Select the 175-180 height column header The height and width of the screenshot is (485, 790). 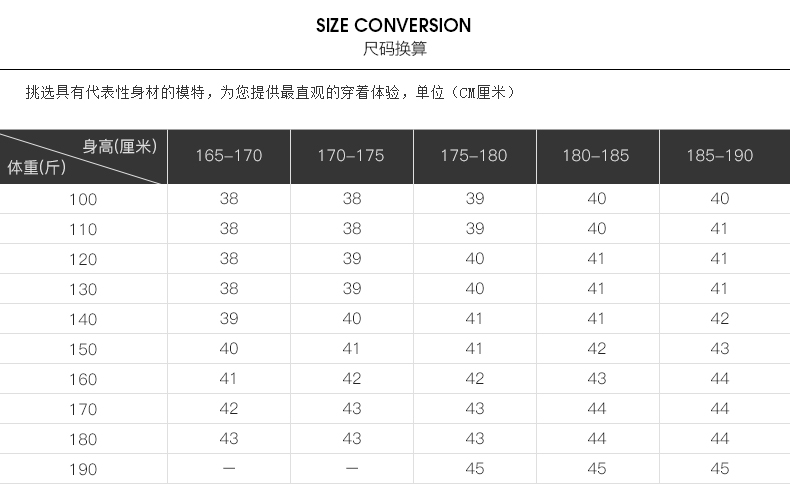[x=474, y=156]
